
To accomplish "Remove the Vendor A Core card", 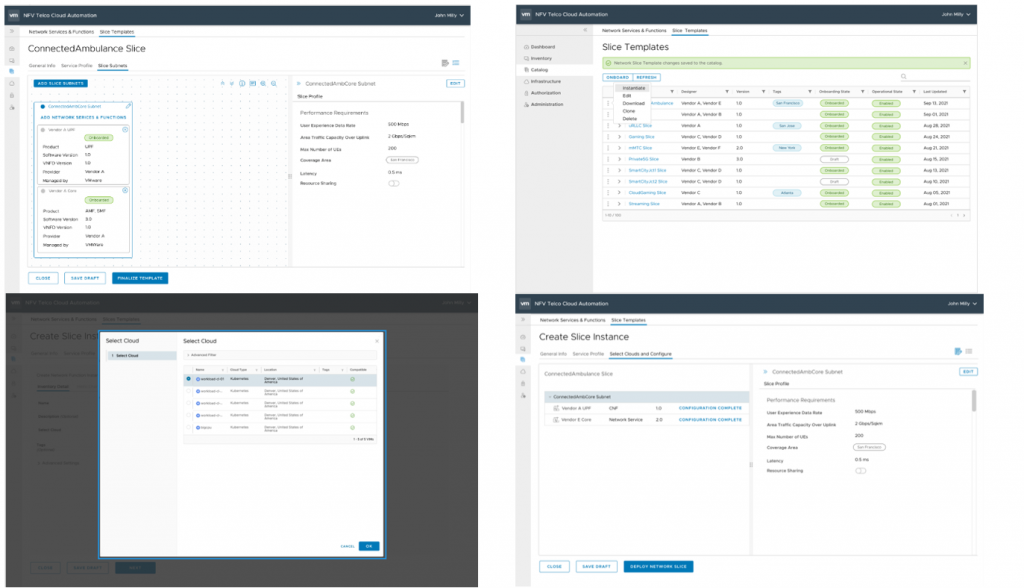I will (x=125, y=190).
